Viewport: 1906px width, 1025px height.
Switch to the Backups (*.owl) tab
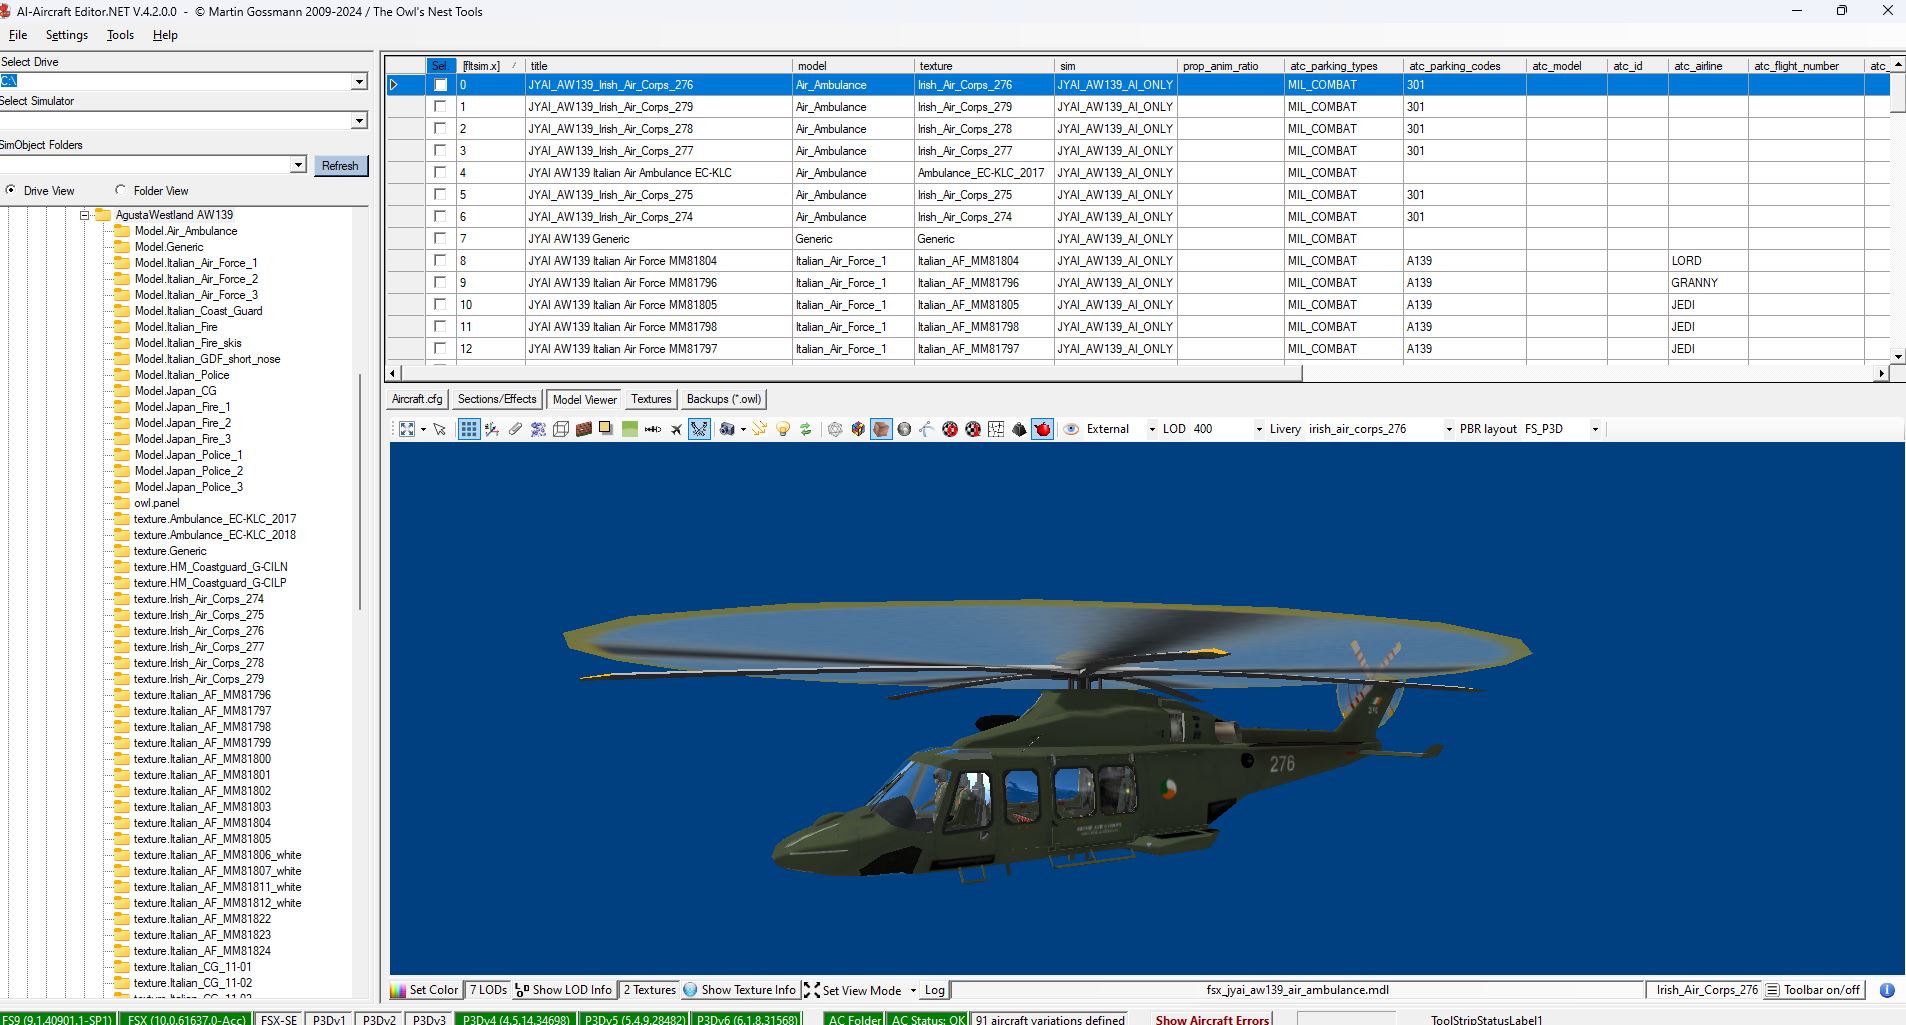click(724, 399)
